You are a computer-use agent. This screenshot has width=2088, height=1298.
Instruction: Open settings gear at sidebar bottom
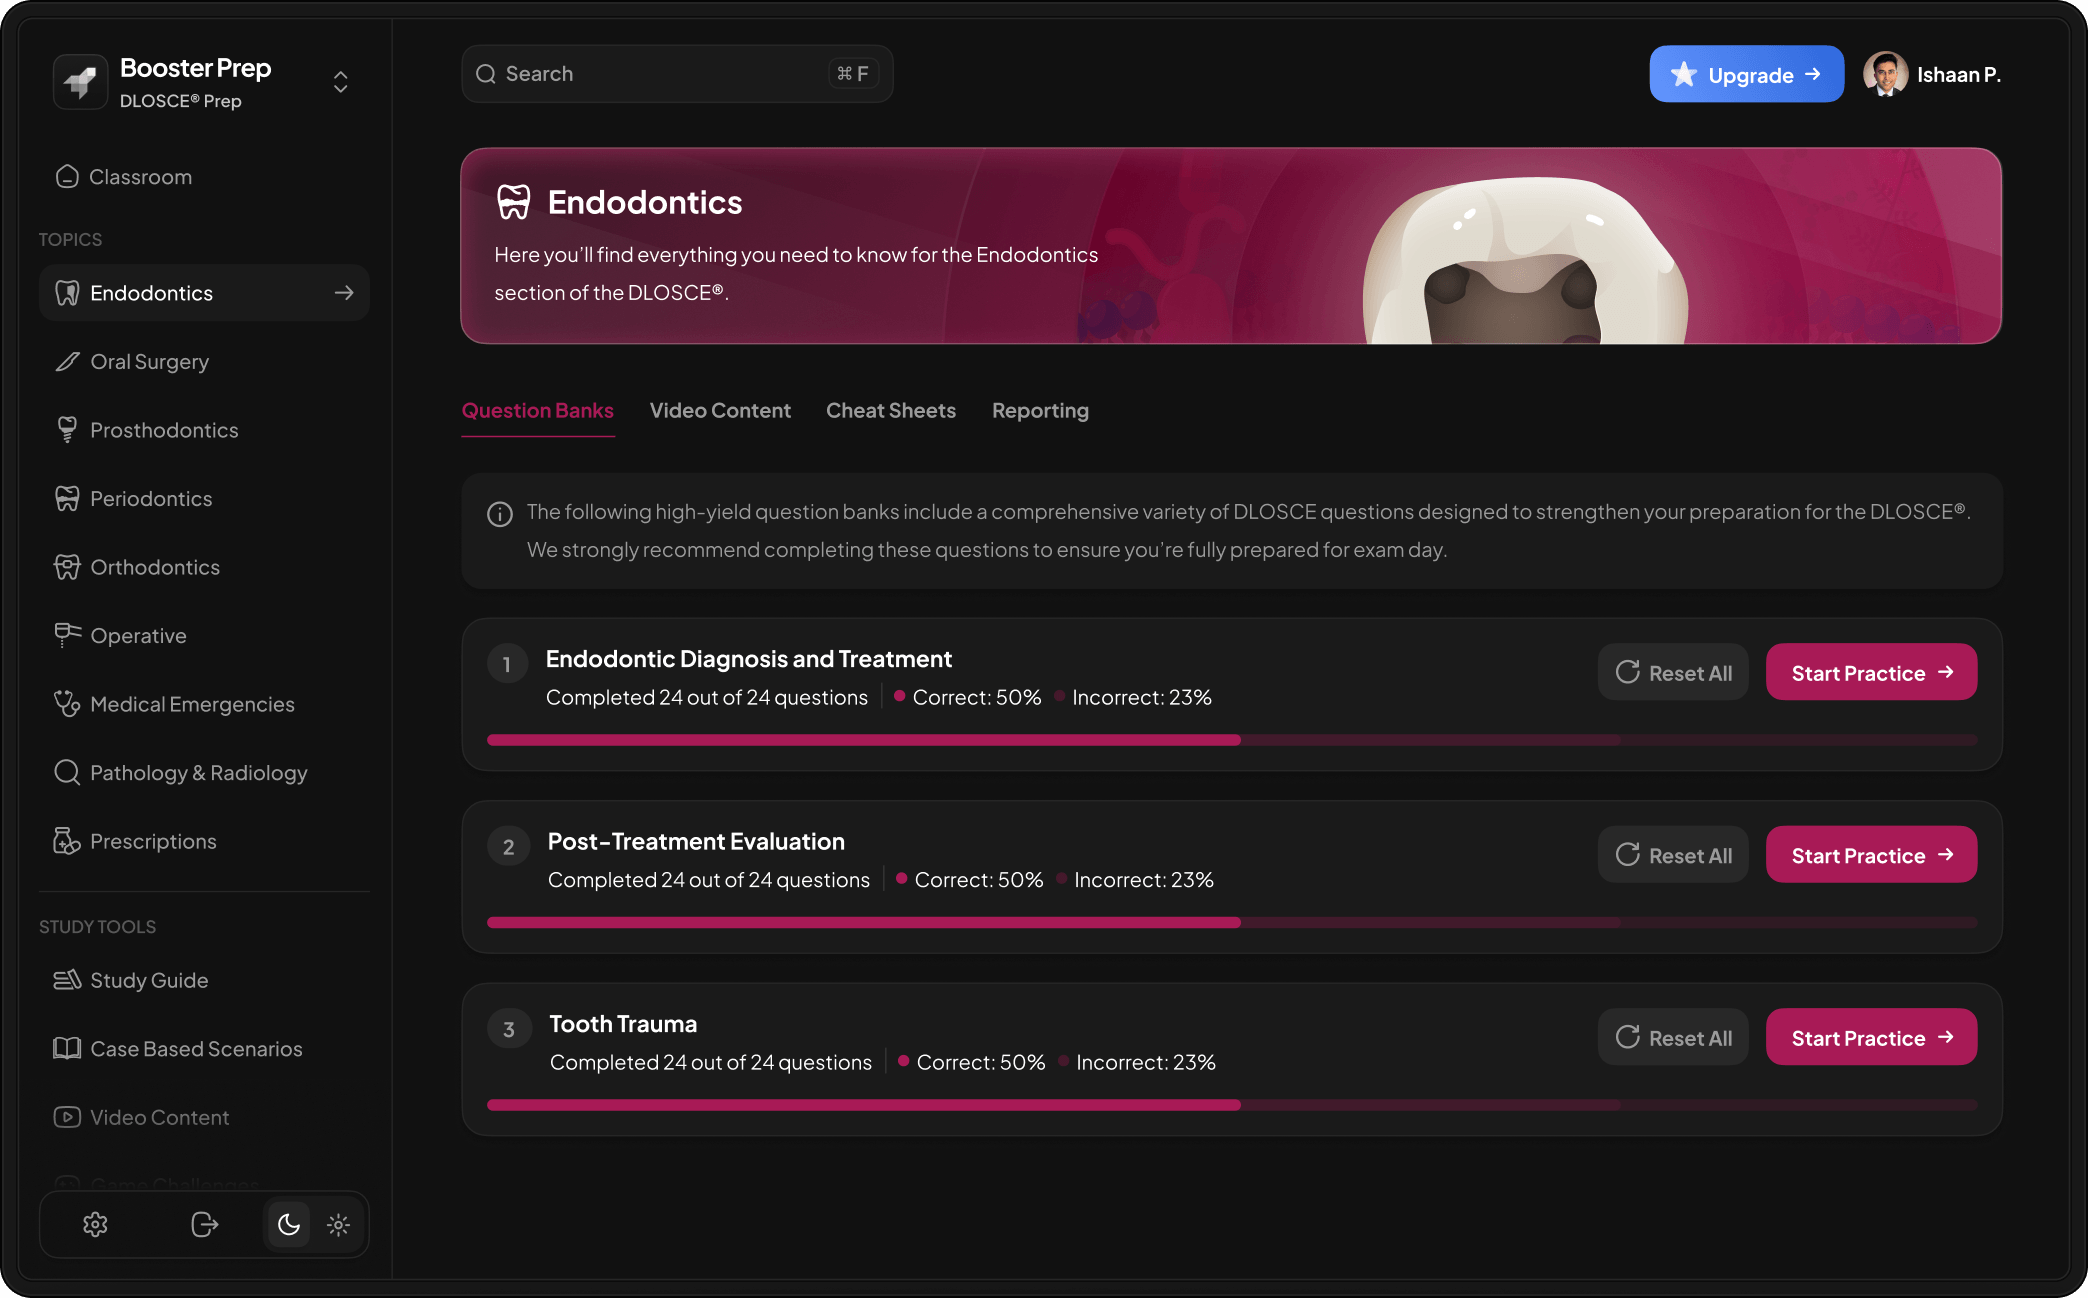(x=95, y=1225)
